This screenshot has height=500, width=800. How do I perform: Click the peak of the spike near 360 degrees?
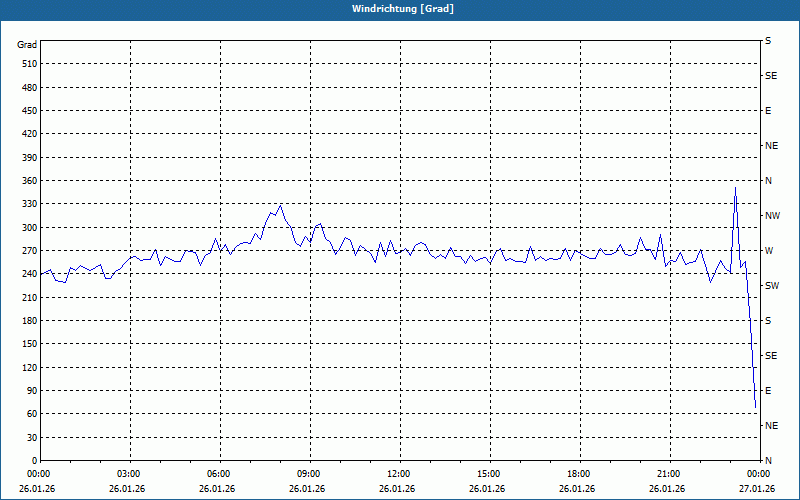coord(735,187)
